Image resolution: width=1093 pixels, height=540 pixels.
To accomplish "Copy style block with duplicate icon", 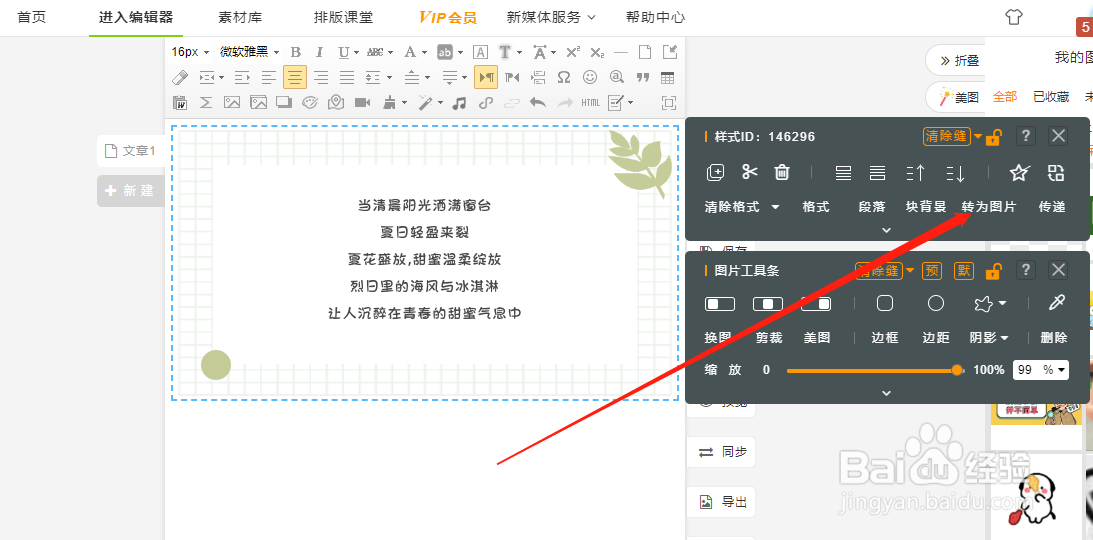I will 715,173.
